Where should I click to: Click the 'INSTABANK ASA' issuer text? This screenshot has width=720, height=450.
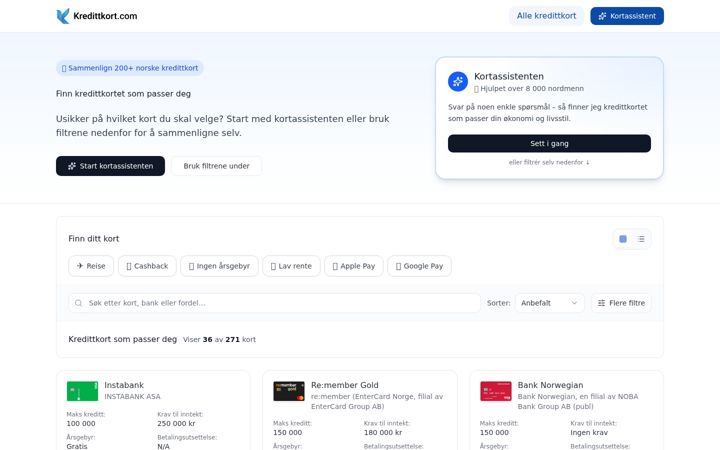pyautogui.click(x=132, y=396)
